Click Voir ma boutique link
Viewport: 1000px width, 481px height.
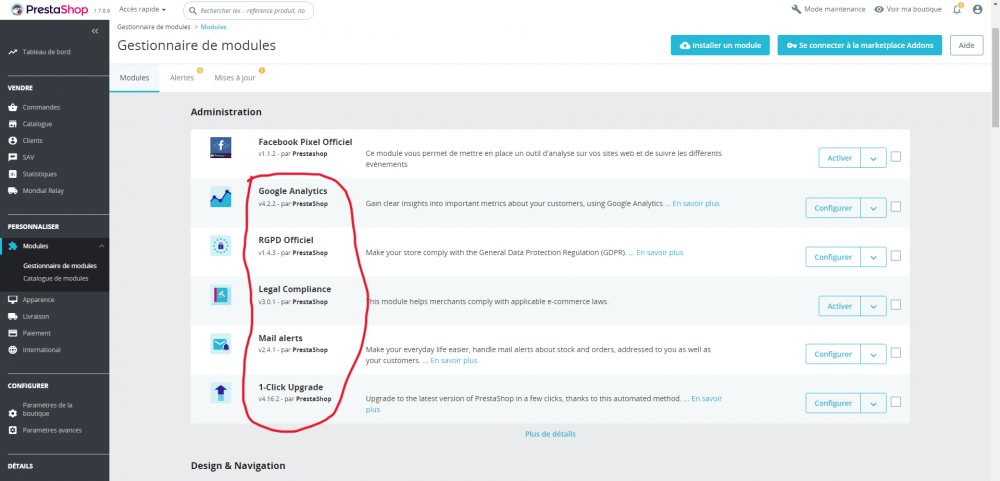tap(909, 10)
